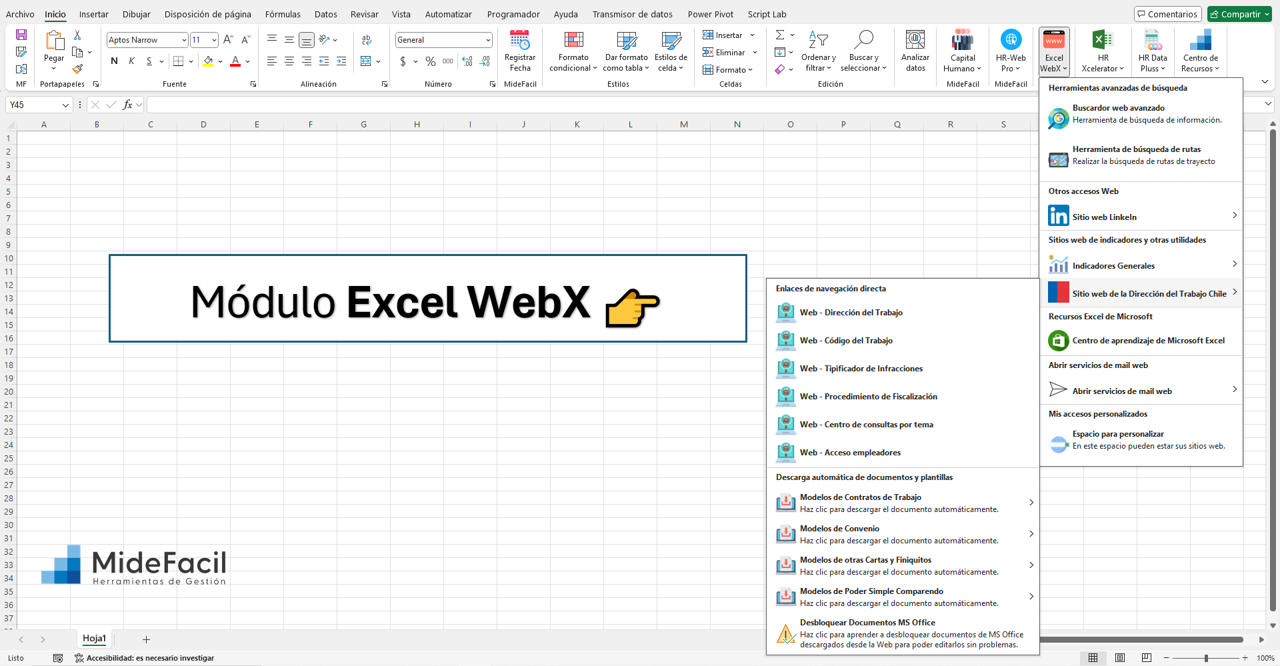Image resolution: width=1280 pixels, height=666 pixels.
Task: Open the HR Data Pluss button
Action: click(1152, 50)
